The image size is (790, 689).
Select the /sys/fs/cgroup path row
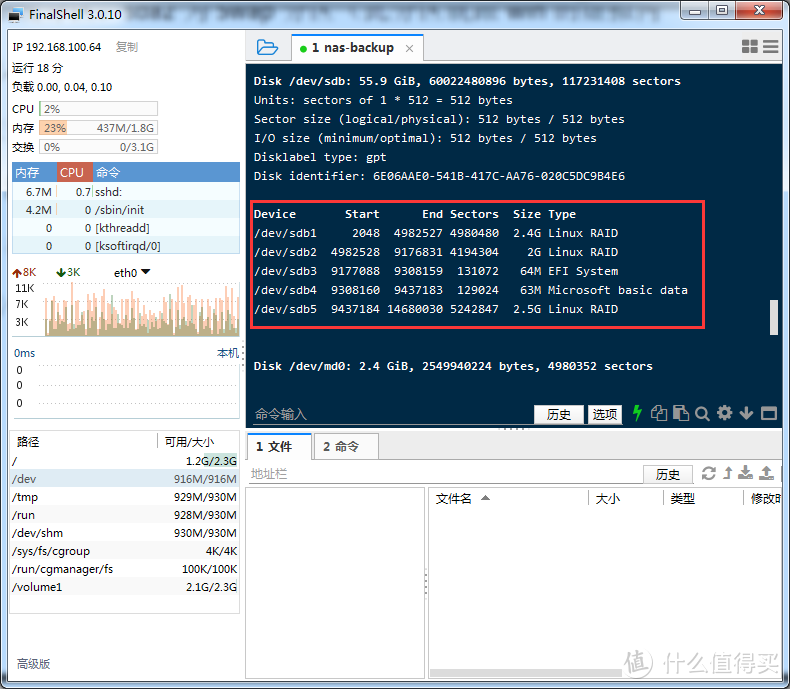pos(124,551)
